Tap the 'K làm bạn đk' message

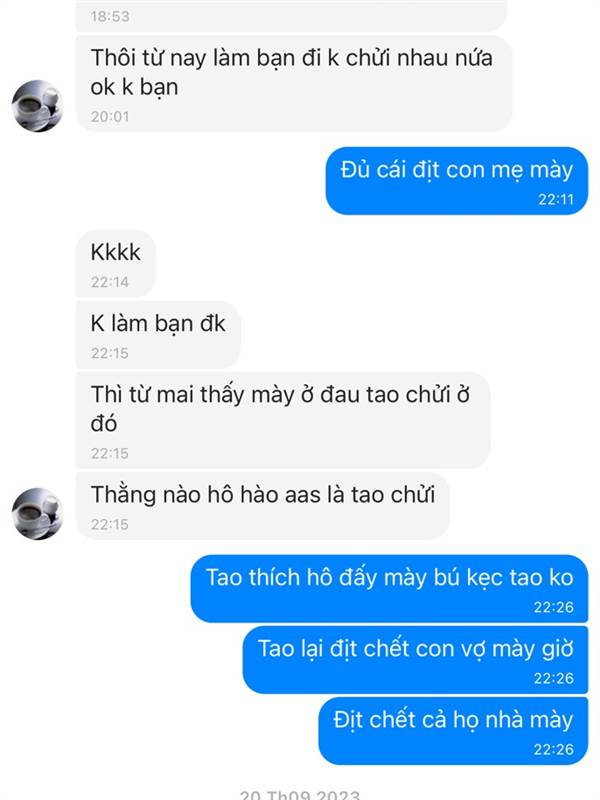pyautogui.click(x=158, y=335)
